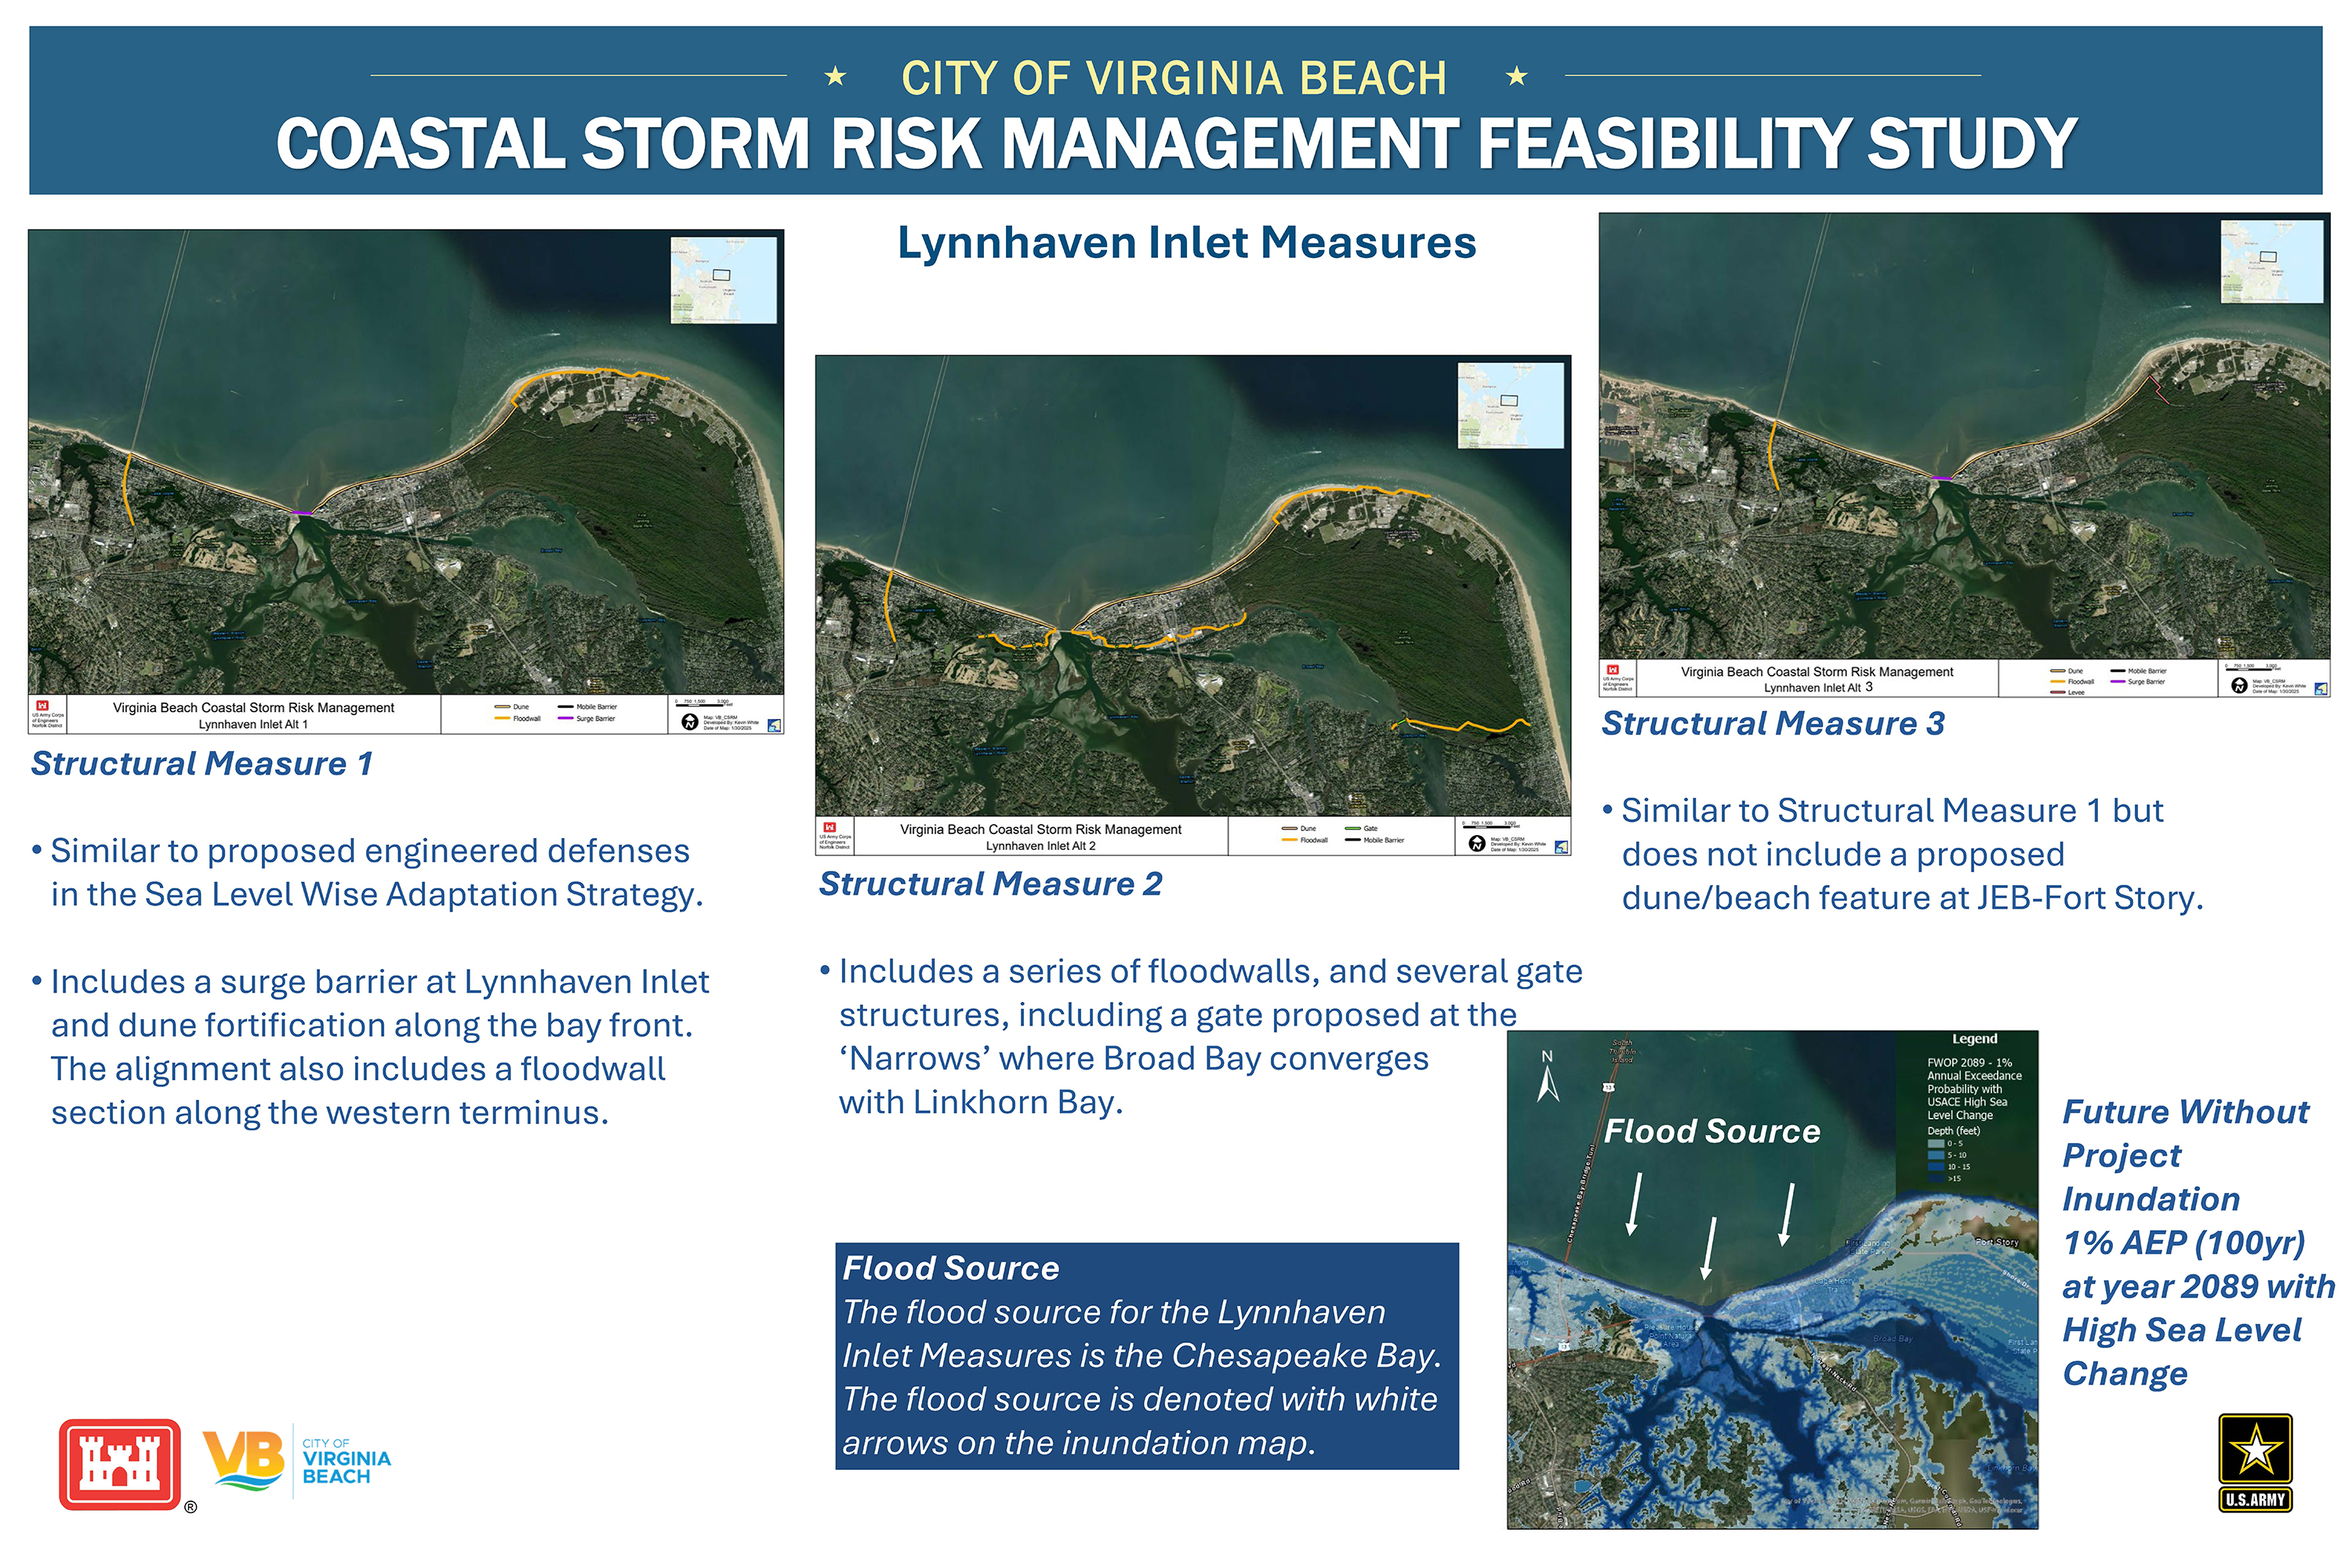The height and width of the screenshot is (1568, 2352).
Task: Select the >15 depth legend swatch
Action: click(x=1936, y=1179)
